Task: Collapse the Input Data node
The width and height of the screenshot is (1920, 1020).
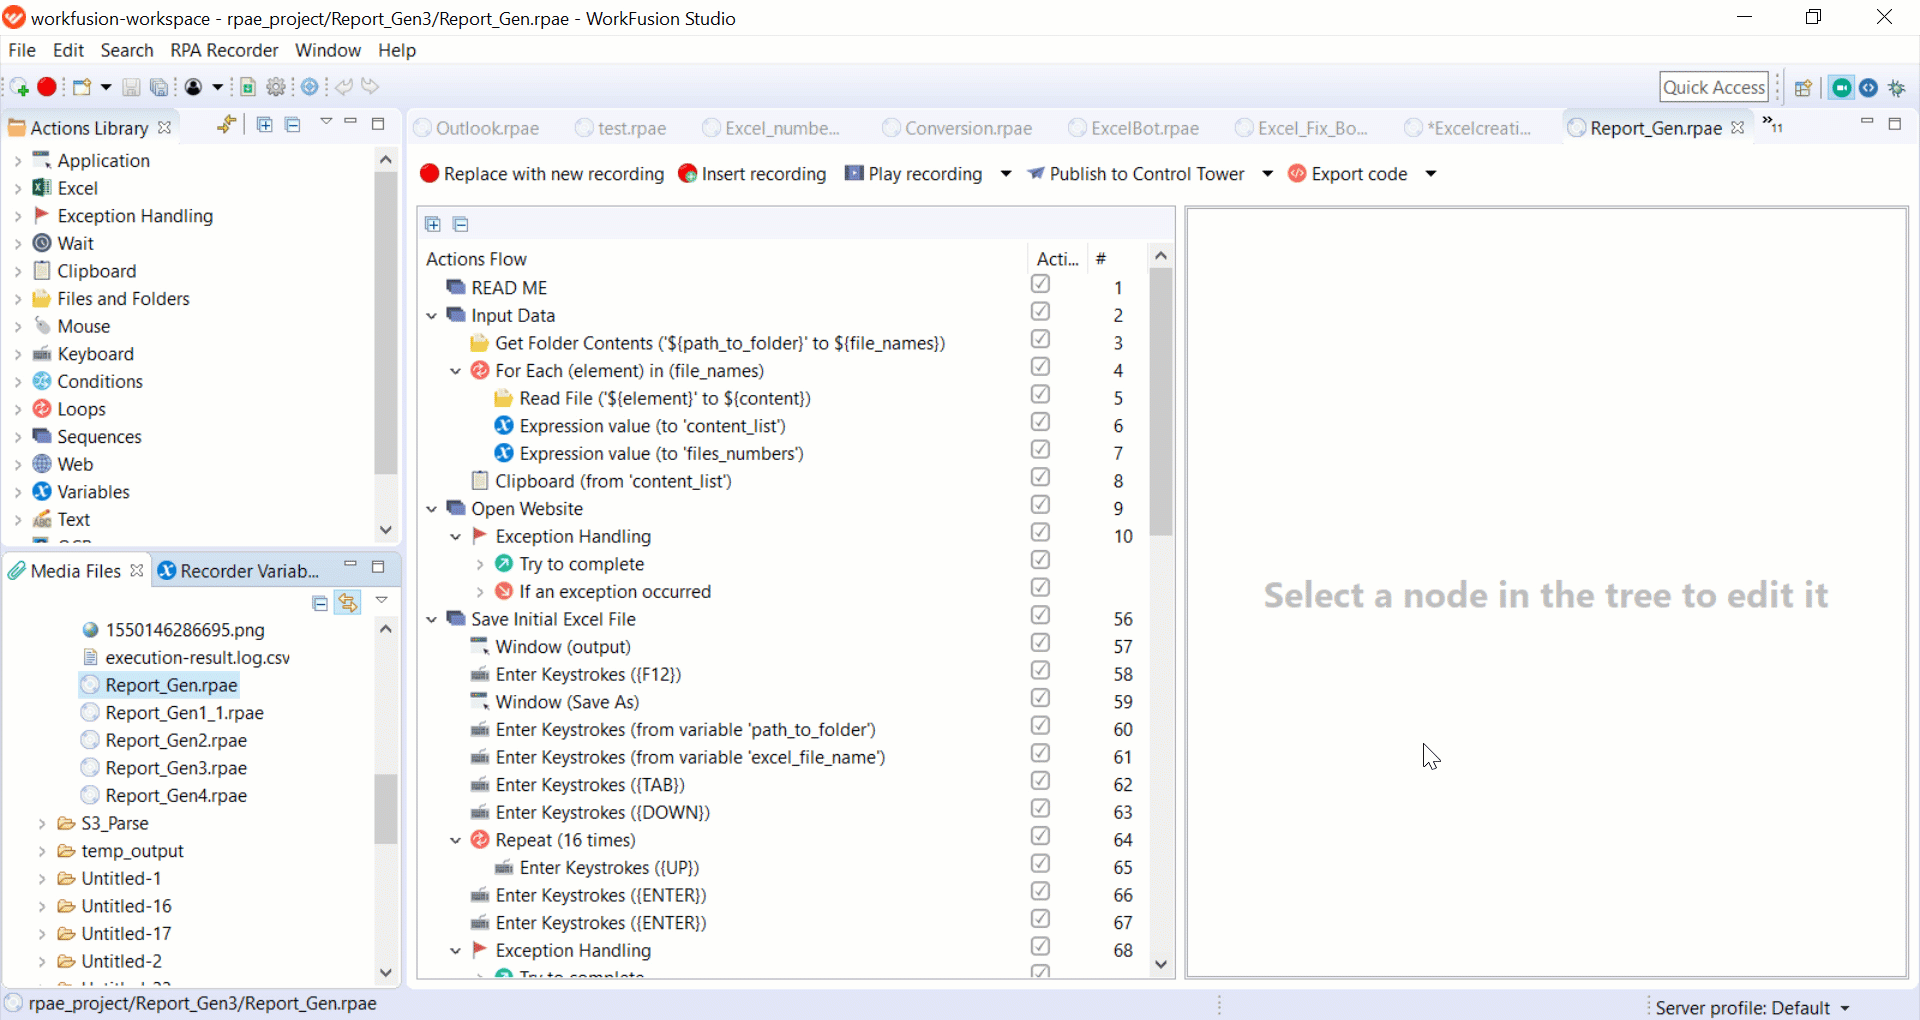Action: tap(432, 316)
